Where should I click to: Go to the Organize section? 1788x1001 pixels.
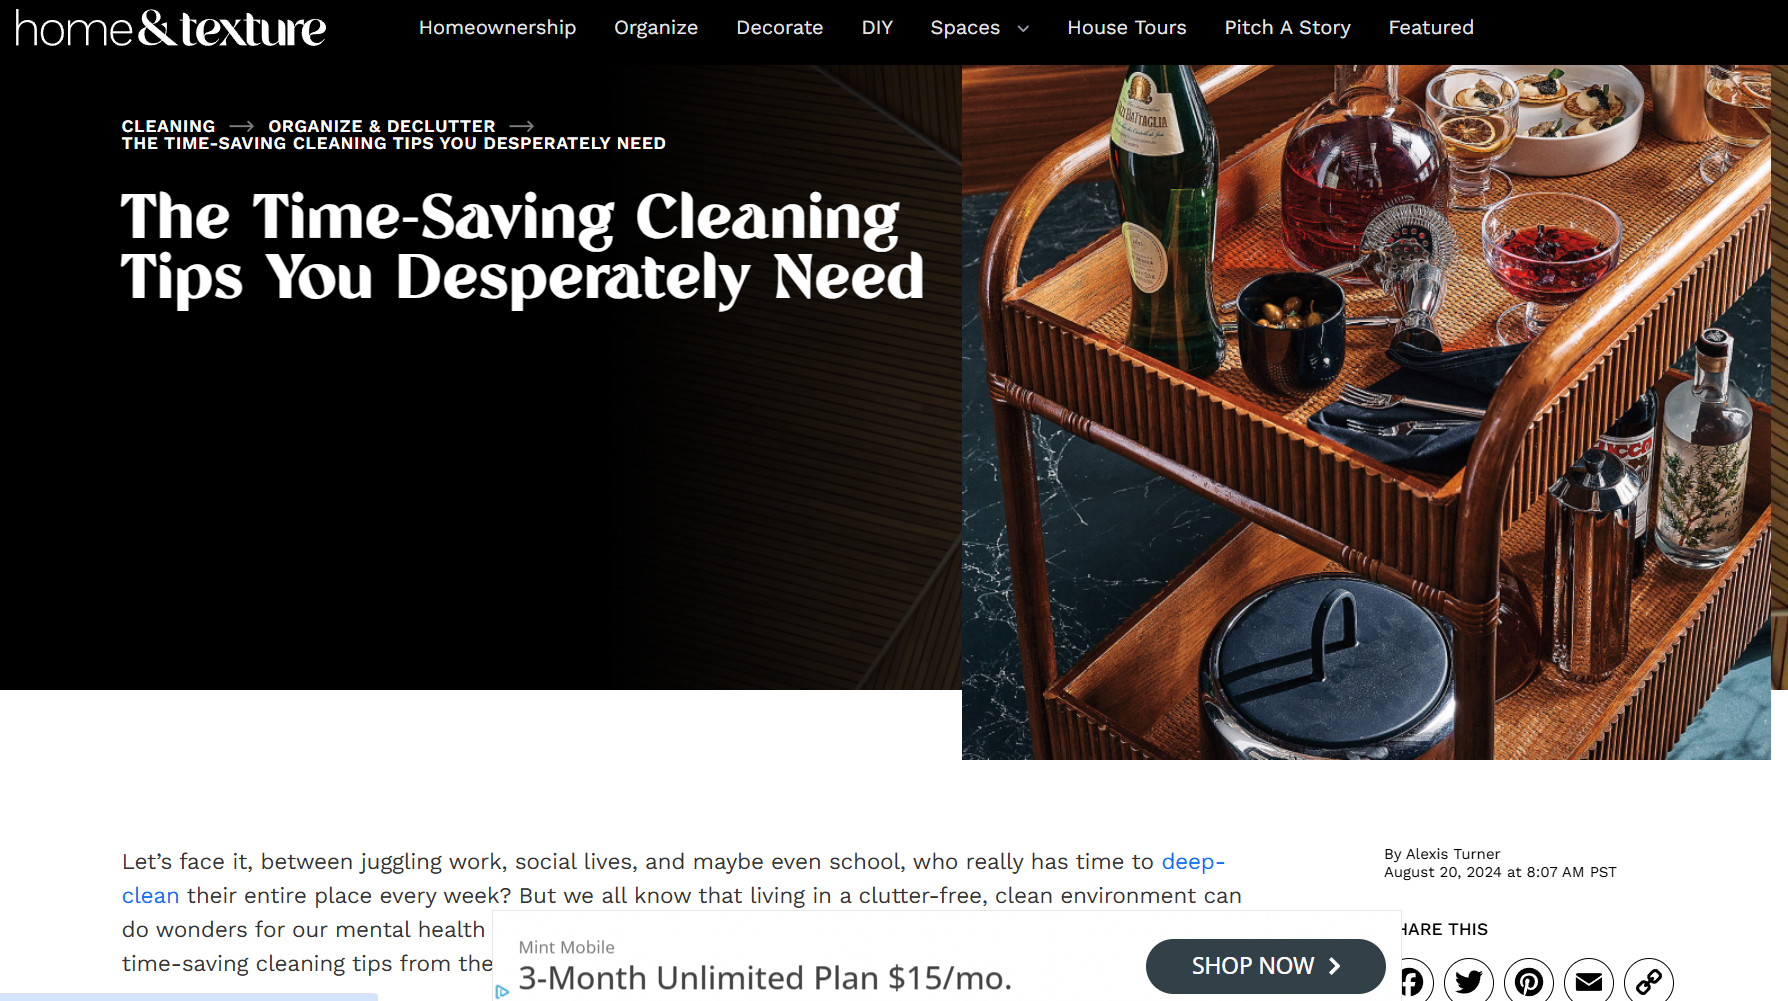click(x=656, y=28)
